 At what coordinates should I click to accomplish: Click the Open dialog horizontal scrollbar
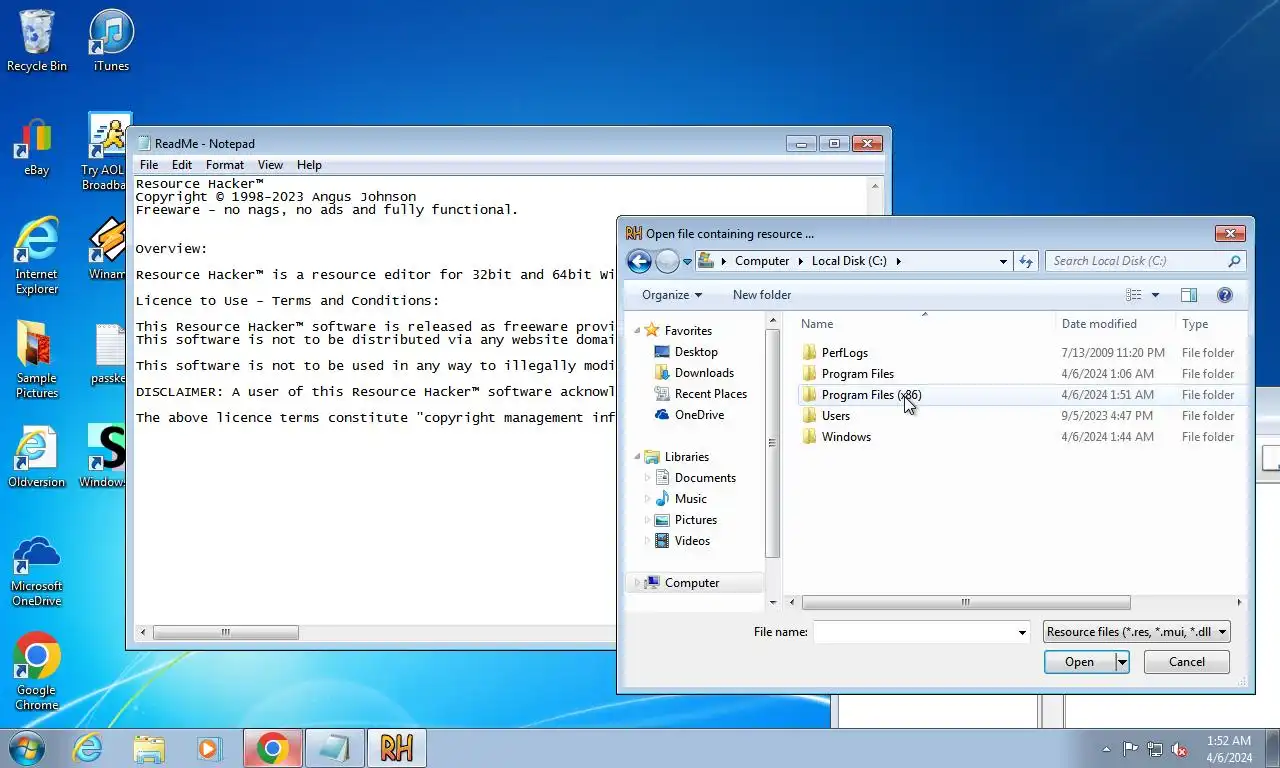966,602
